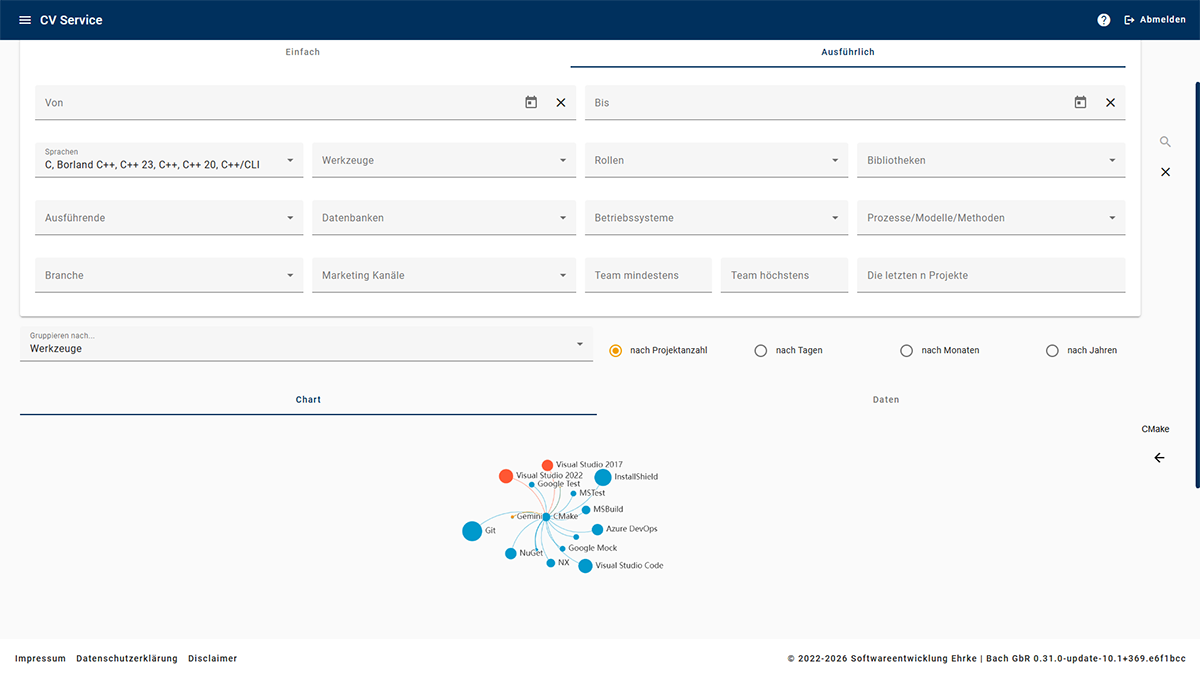
Task: Select the nach Monaten radio button
Action: [x=907, y=350]
